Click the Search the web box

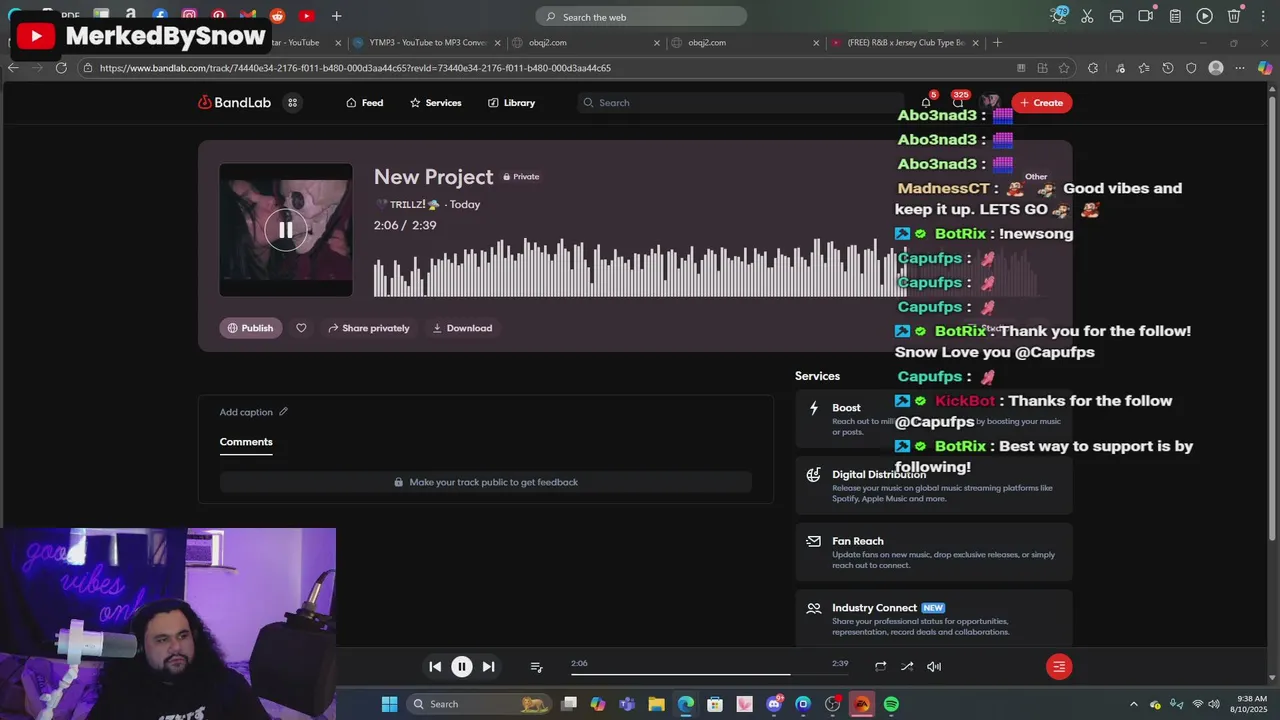[641, 16]
